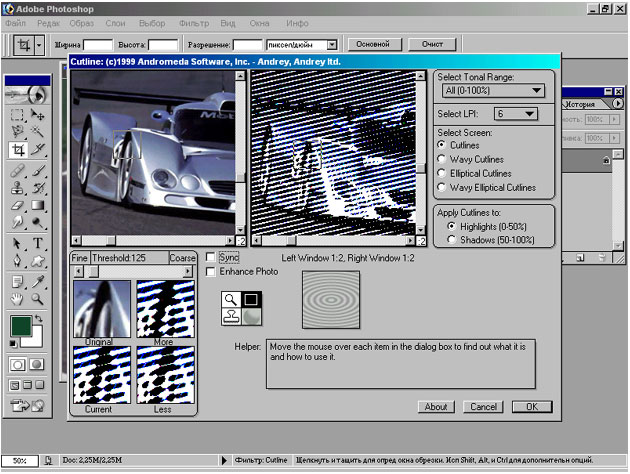Jump to ImageReady icon in toolbox

pos(27,406)
